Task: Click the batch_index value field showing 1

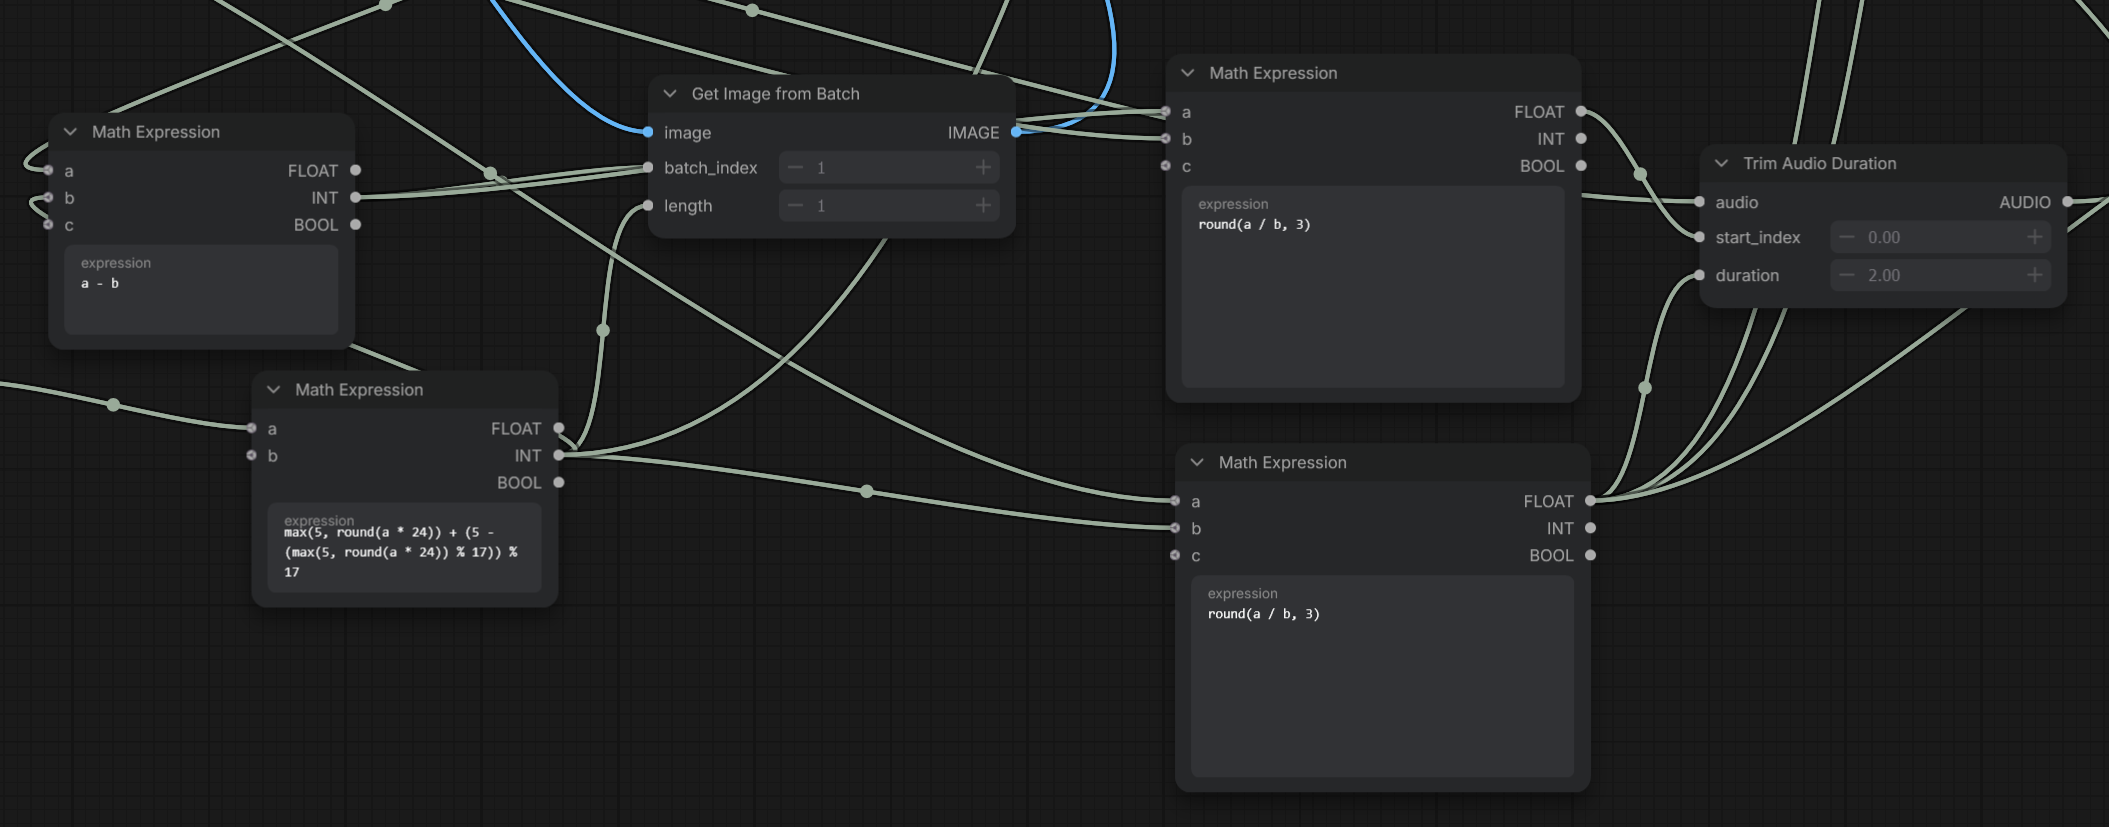Action: (889, 168)
